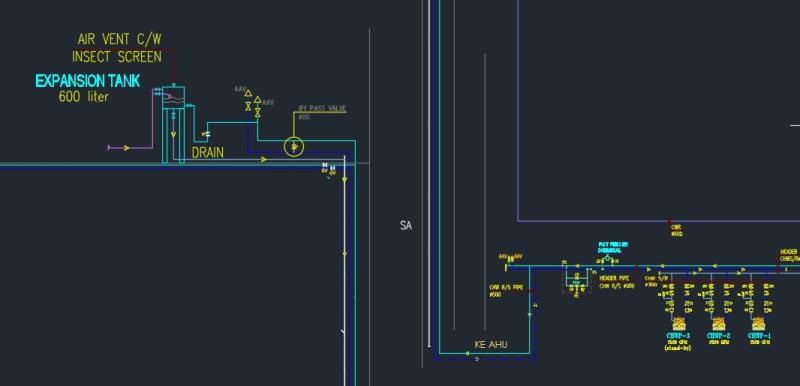800x386 pixels.
Task: Select the CHWP-2 pump label
Action: click(x=718, y=336)
